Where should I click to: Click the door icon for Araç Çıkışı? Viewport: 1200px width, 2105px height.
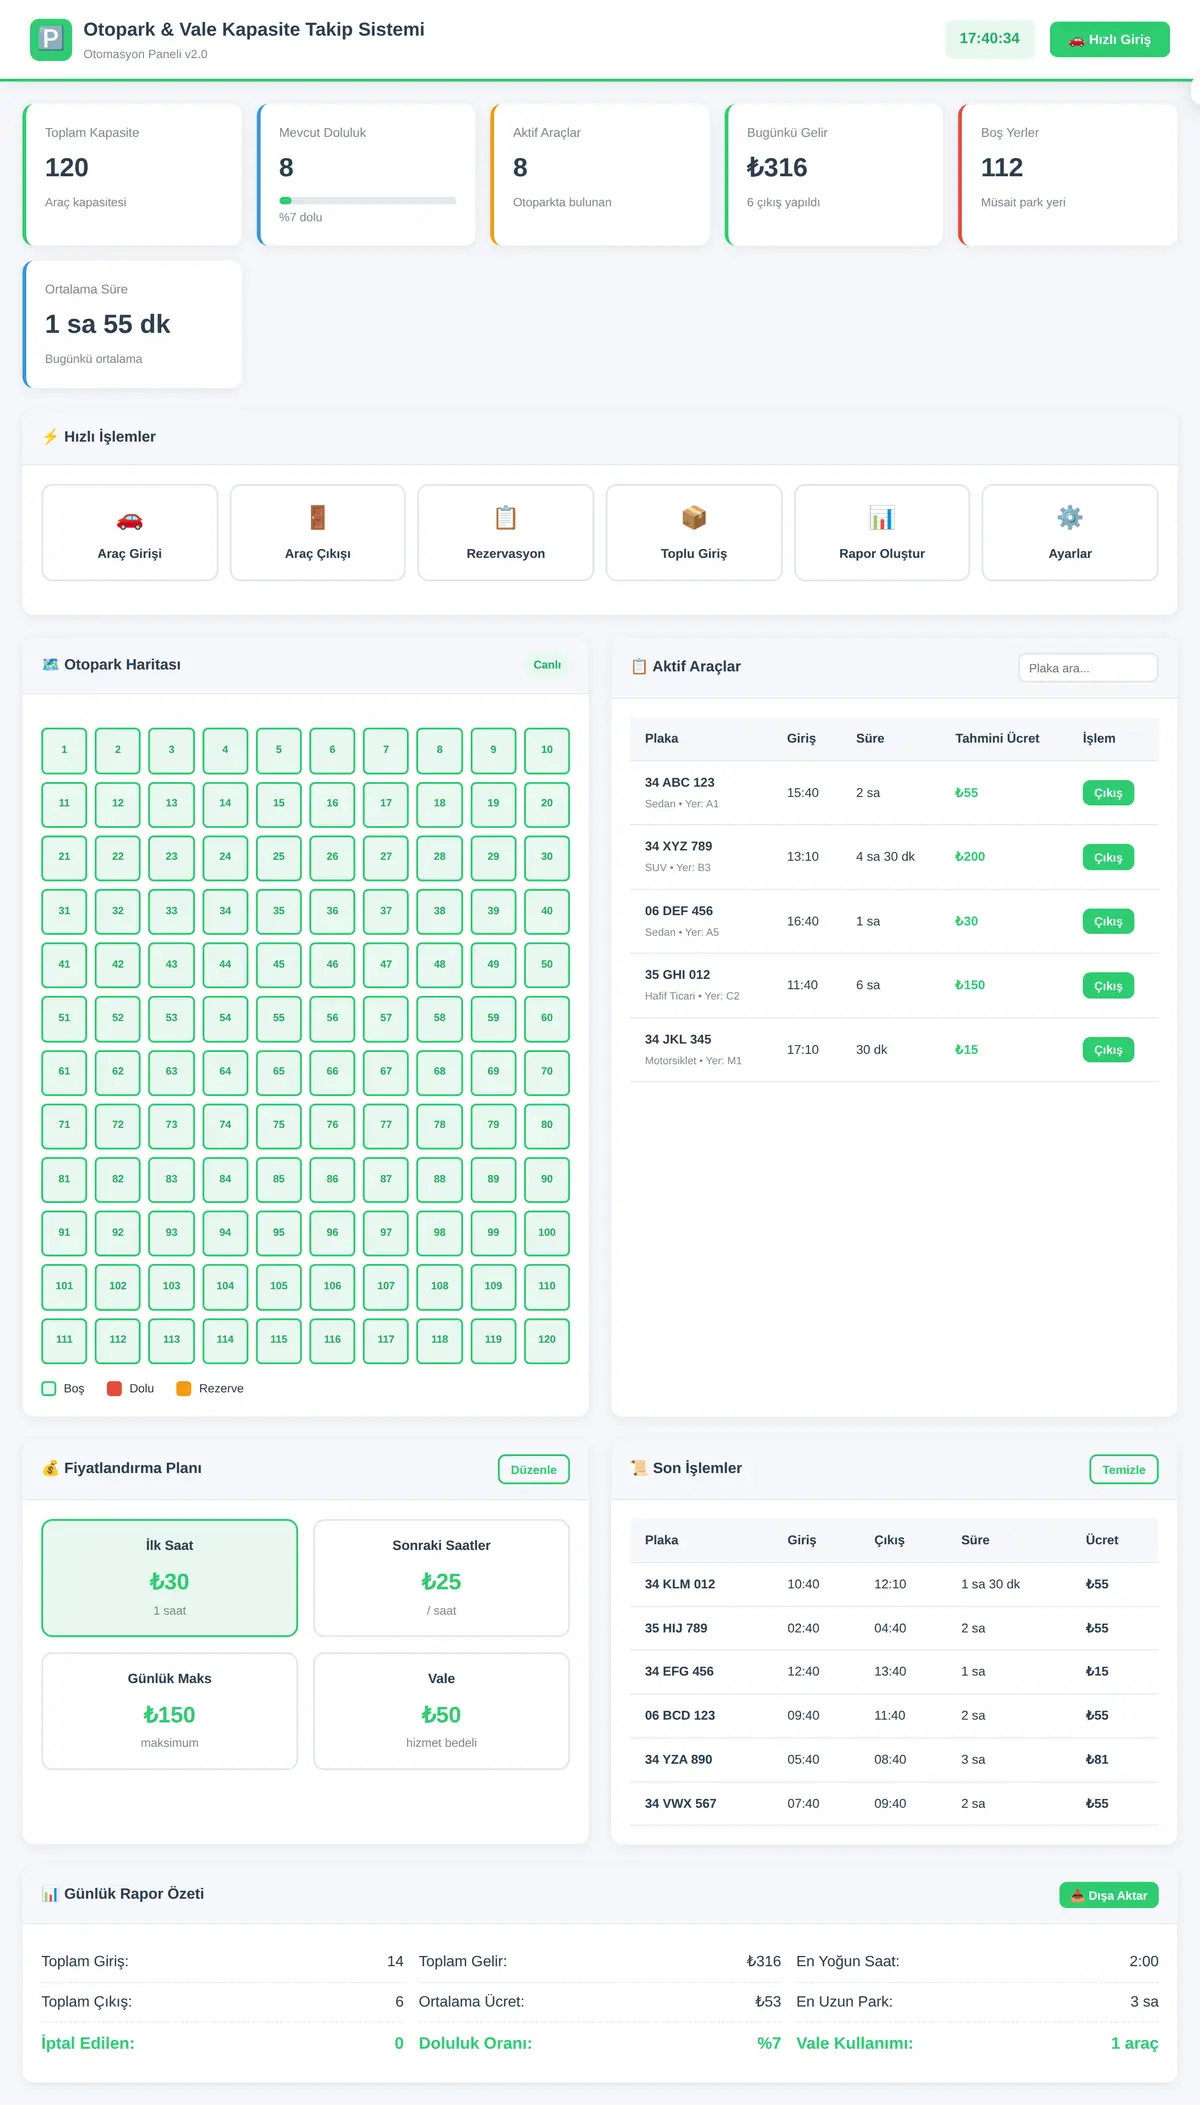(x=318, y=518)
